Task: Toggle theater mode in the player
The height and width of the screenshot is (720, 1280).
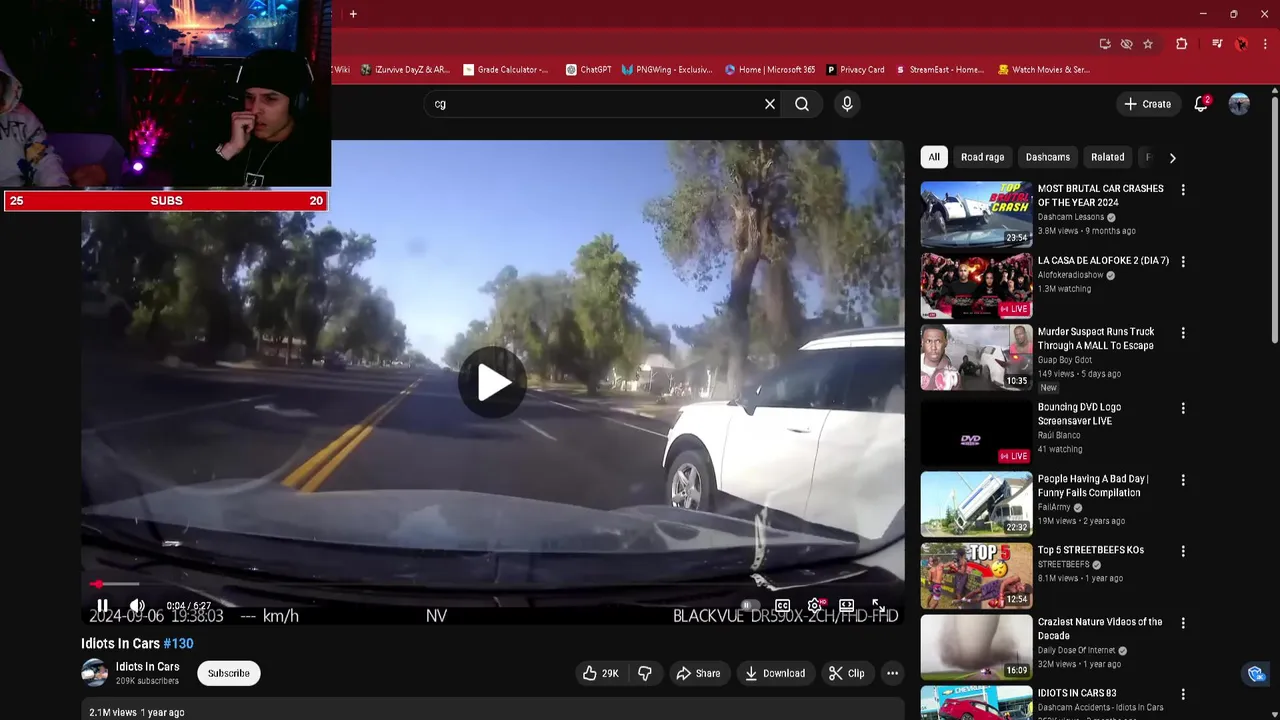Action: tap(846, 606)
